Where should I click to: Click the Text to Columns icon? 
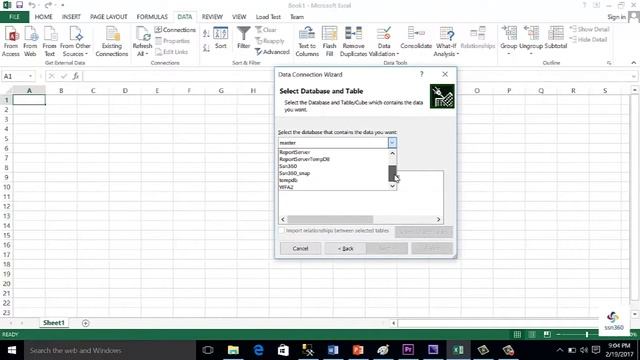pos(307,41)
